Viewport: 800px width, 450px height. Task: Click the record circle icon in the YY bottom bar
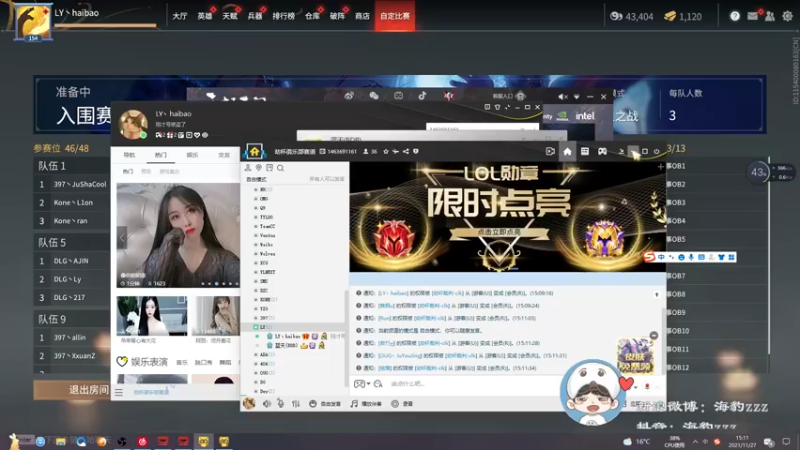pyautogui.click(x=395, y=404)
